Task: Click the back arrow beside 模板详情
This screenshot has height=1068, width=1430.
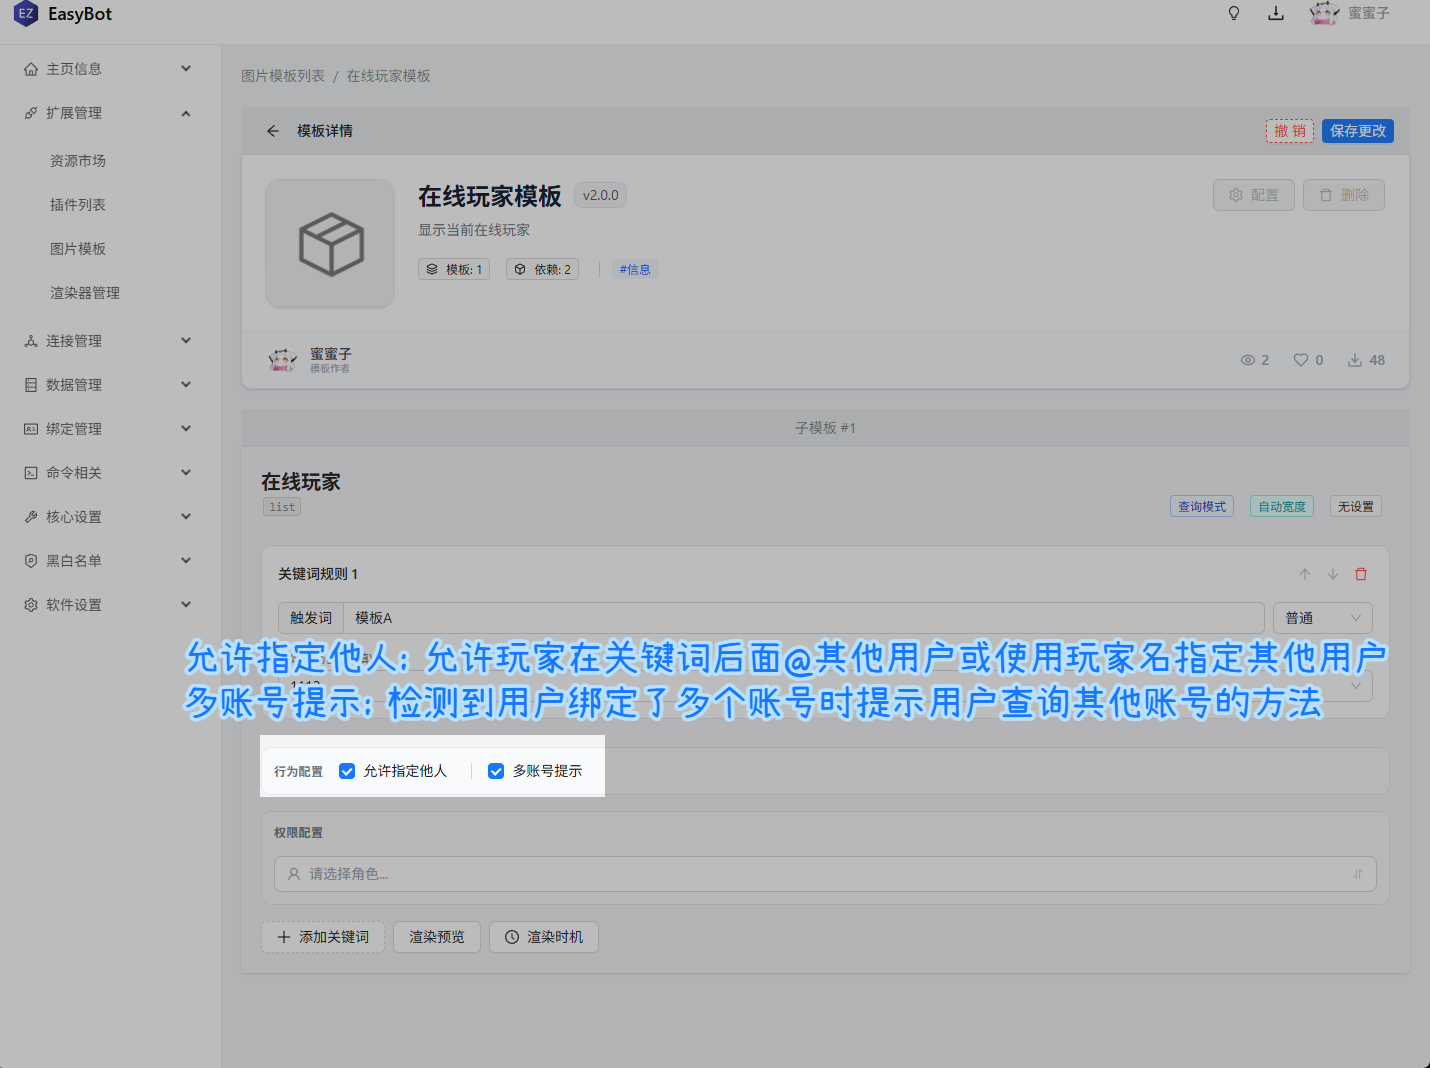Action: click(x=272, y=131)
